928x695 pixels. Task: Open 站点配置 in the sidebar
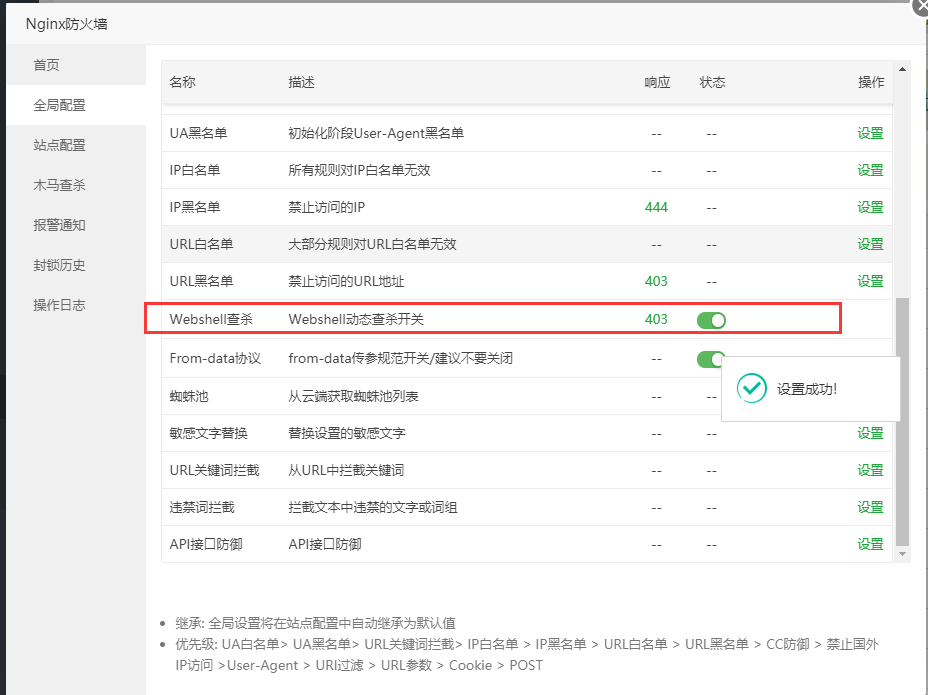(x=76, y=145)
